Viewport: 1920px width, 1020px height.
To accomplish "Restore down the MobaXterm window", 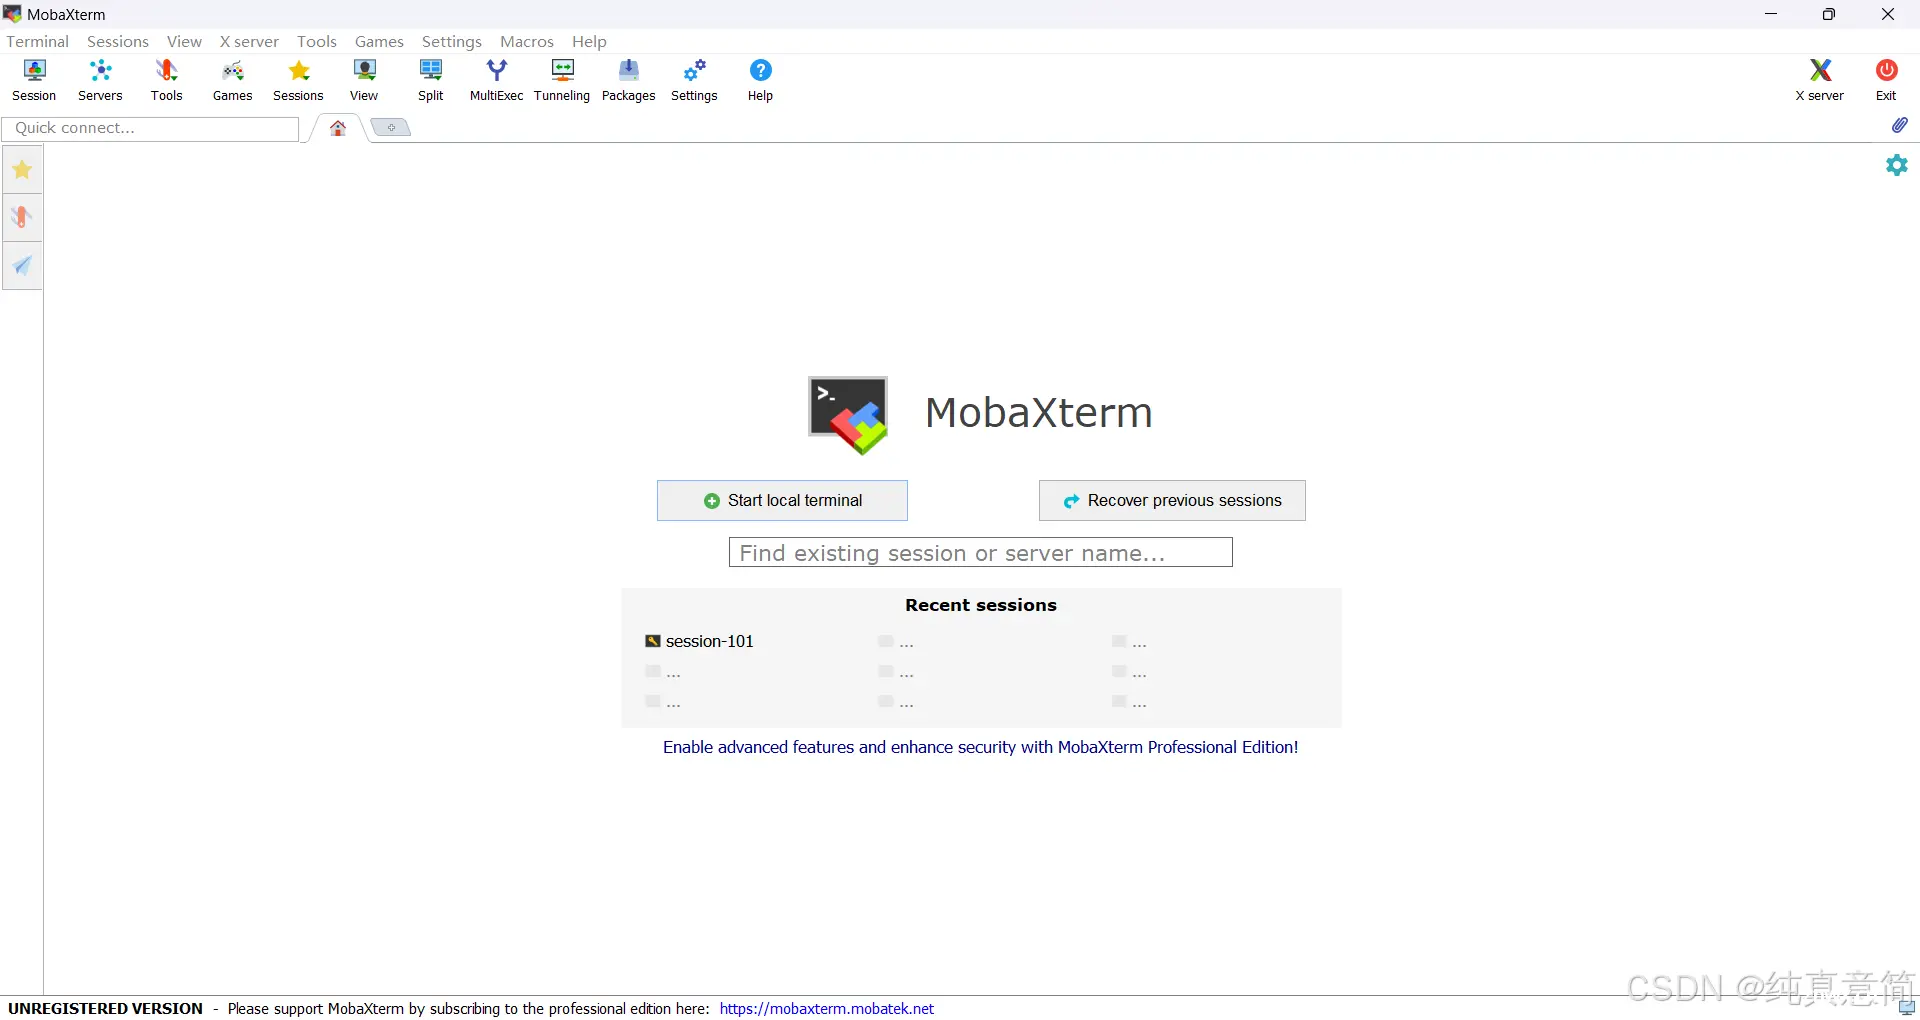I will tap(1829, 14).
